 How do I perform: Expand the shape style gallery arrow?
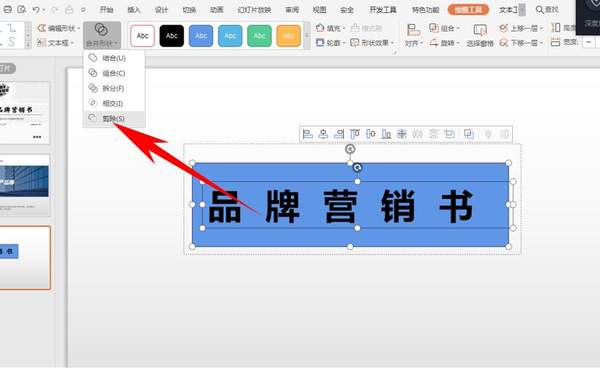click(x=307, y=36)
